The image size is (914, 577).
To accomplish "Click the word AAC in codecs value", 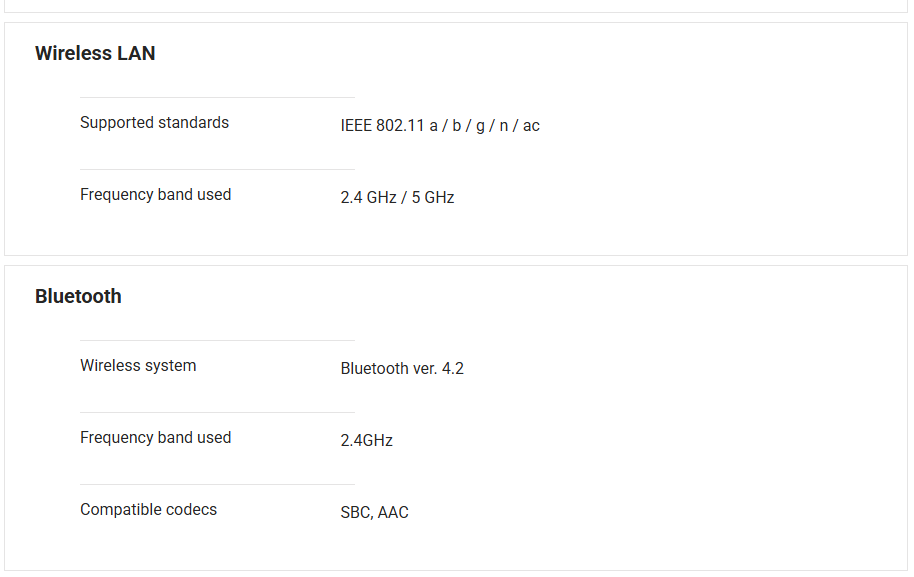I will coord(393,513).
